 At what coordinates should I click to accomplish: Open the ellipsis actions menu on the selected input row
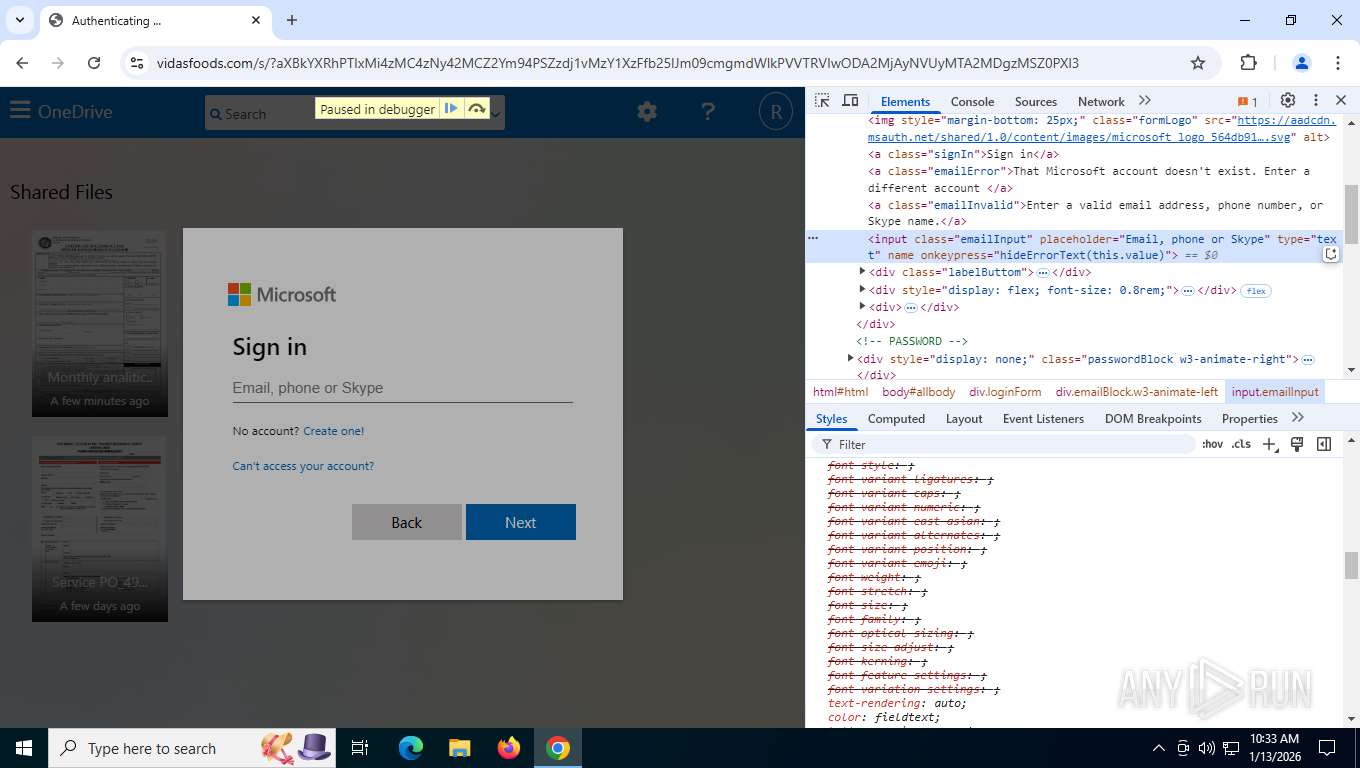point(813,238)
